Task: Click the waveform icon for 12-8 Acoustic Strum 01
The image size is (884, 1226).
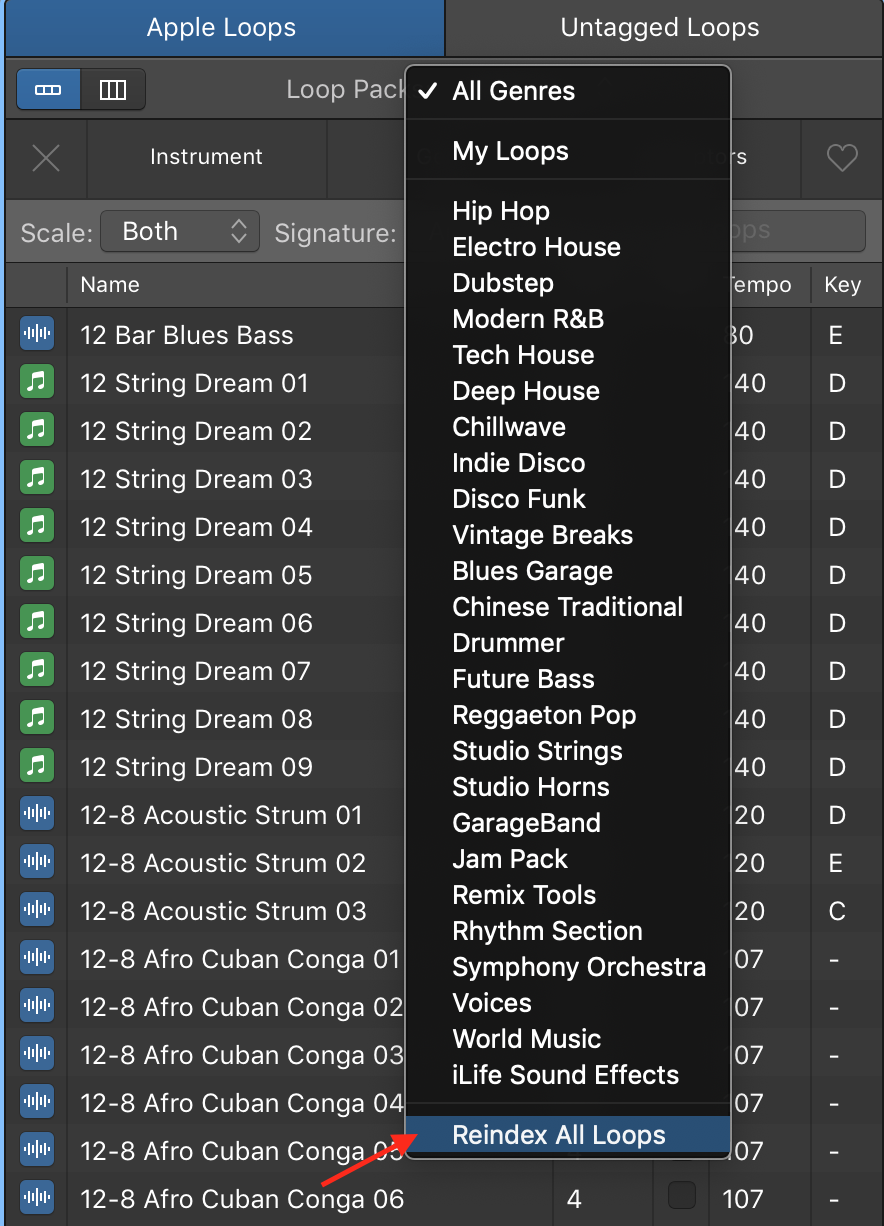Action: (x=37, y=815)
